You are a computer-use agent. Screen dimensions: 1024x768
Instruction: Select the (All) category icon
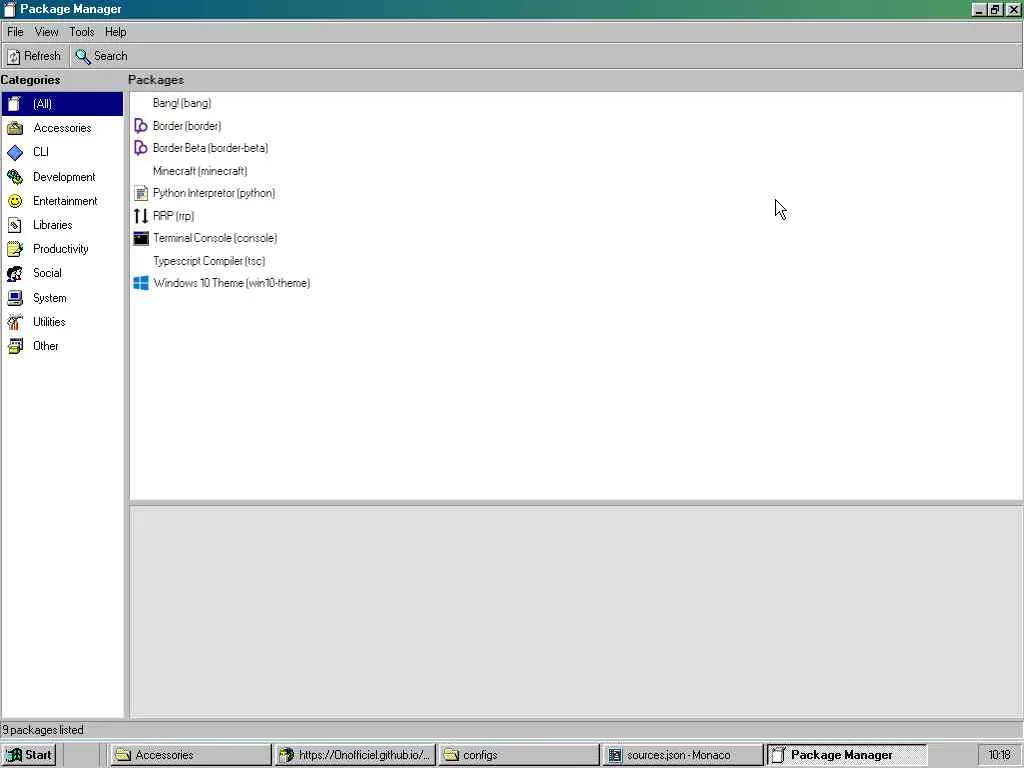[x=14, y=104]
